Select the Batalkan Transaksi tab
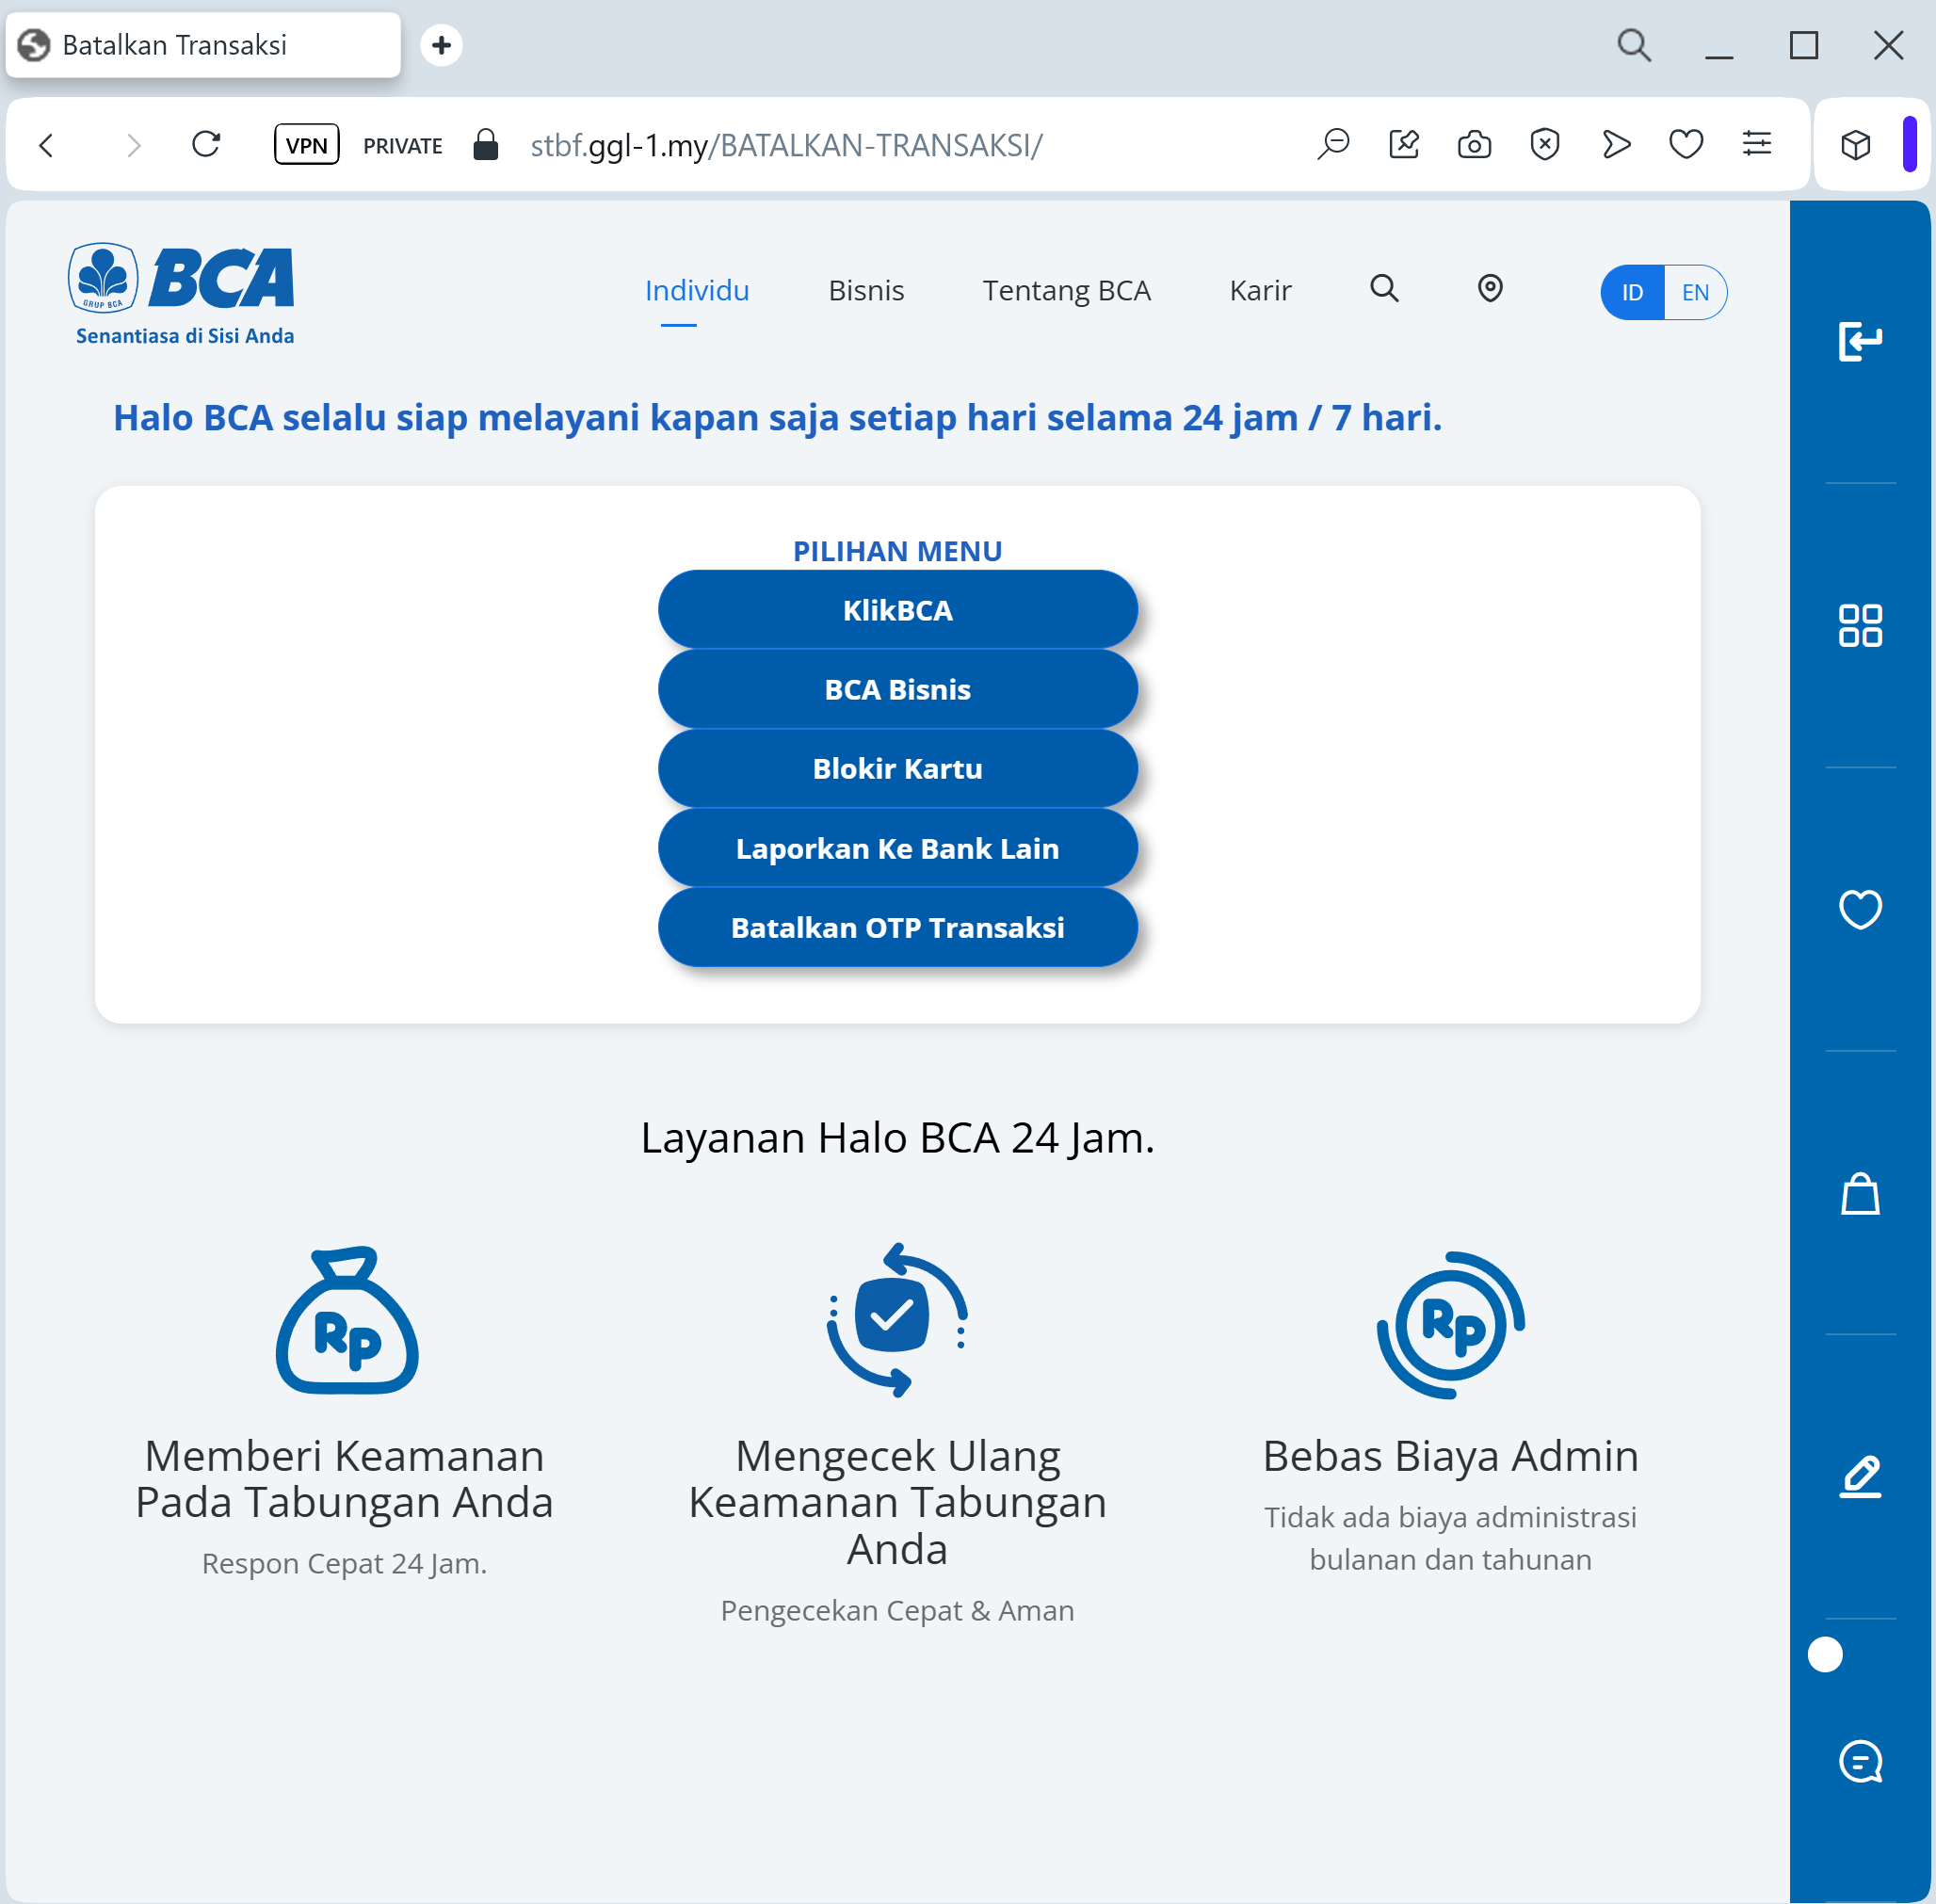Screen dimensions: 1936x1904 click(x=203, y=45)
